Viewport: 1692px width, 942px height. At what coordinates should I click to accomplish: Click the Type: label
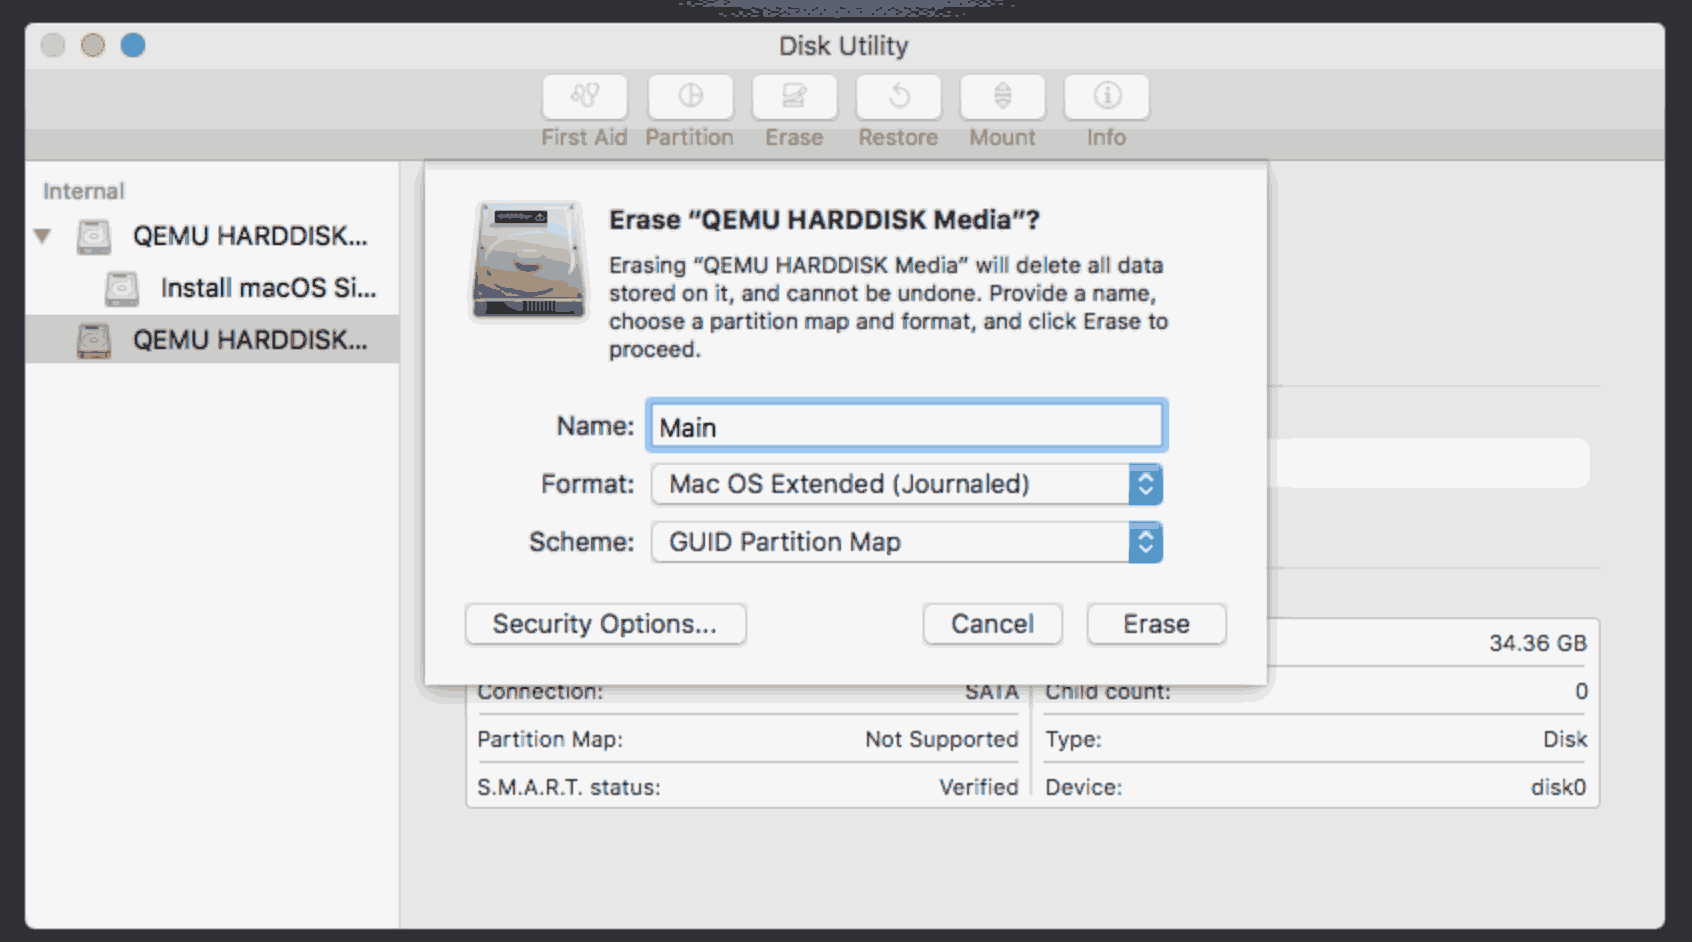(x=1073, y=739)
